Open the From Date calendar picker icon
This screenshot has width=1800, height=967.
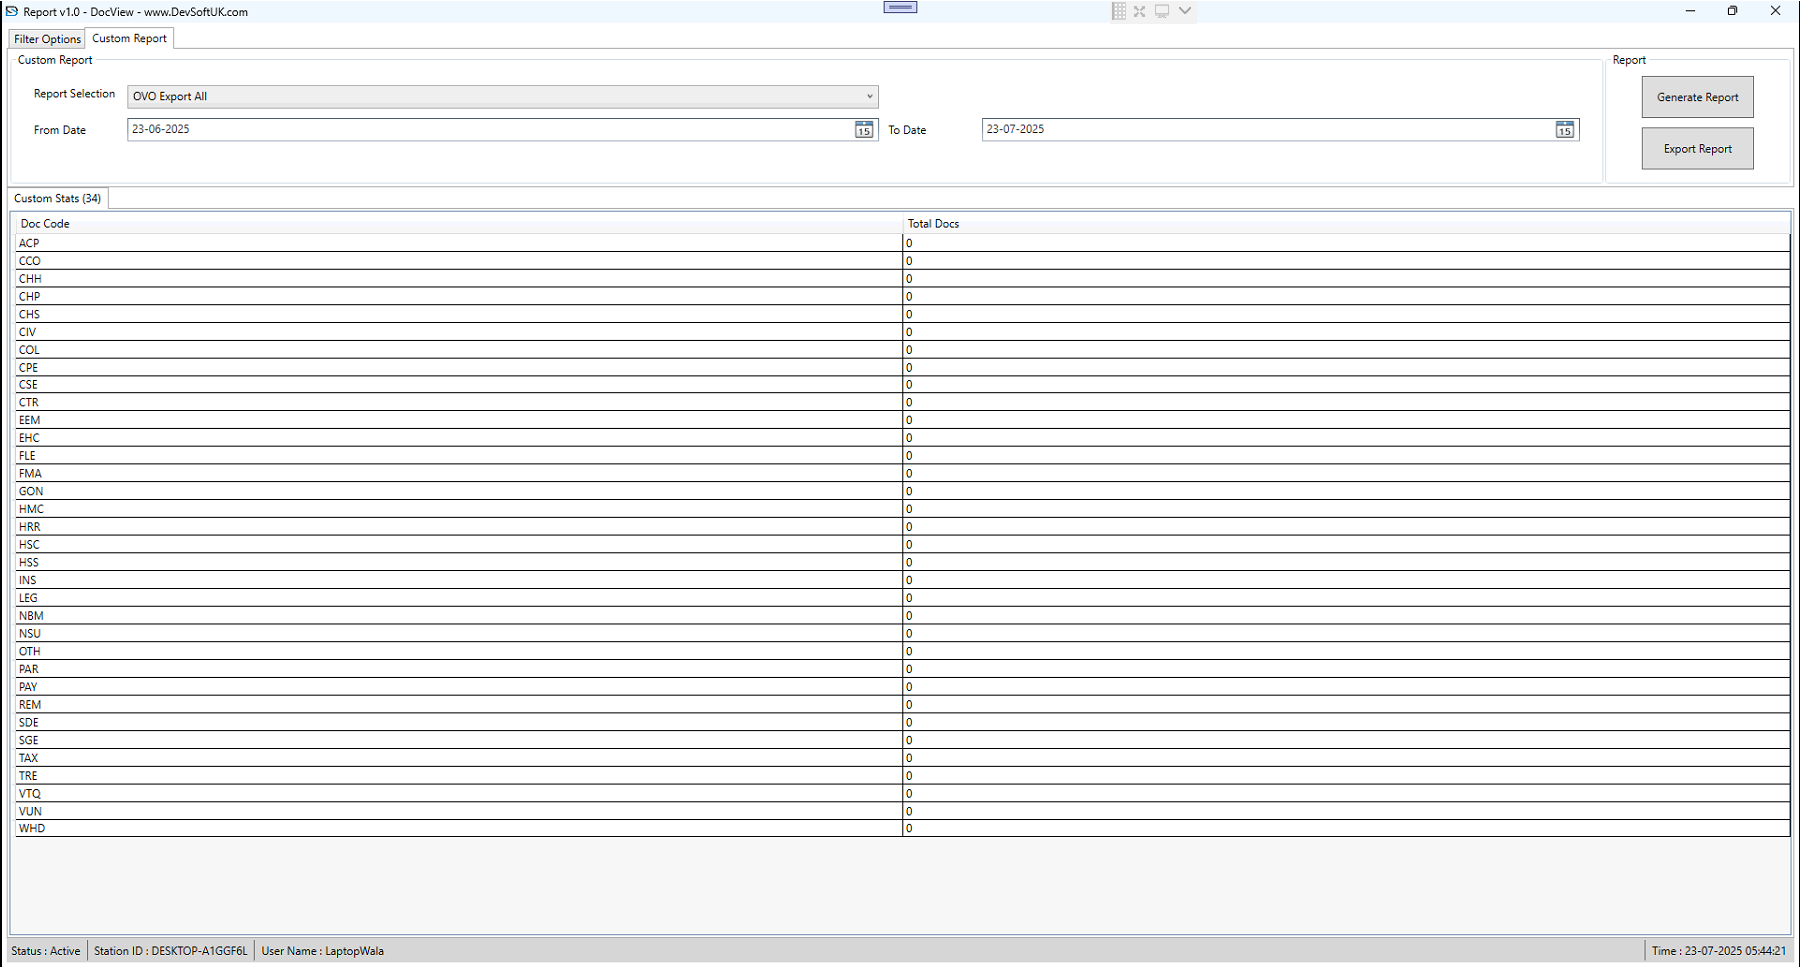(862, 129)
